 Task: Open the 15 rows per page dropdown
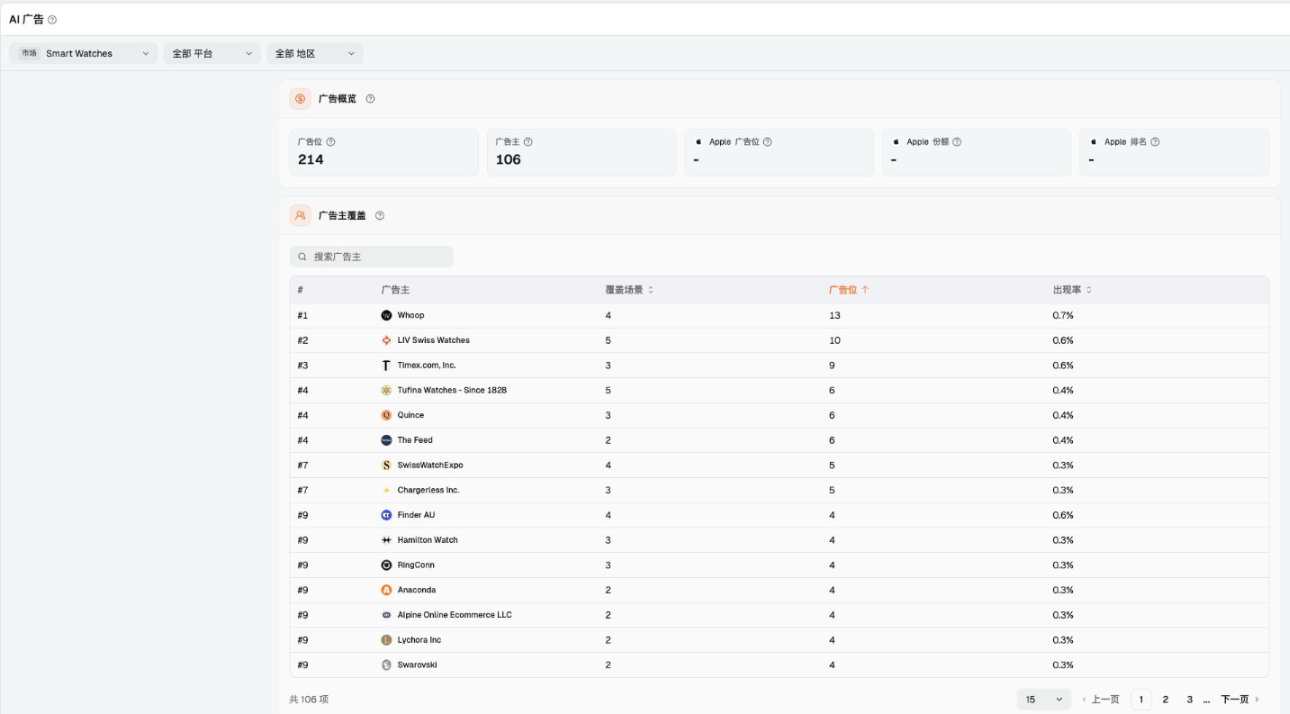(1044, 700)
